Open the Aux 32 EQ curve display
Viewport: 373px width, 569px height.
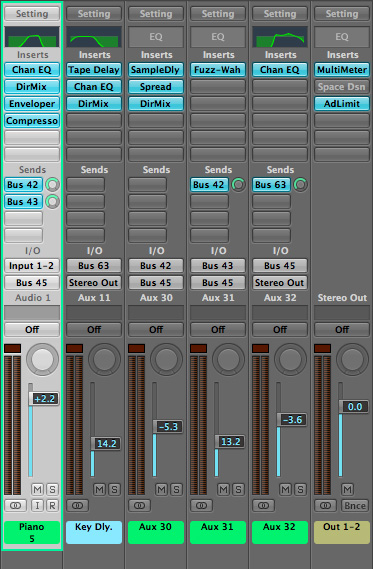pyautogui.click(x=280, y=36)
